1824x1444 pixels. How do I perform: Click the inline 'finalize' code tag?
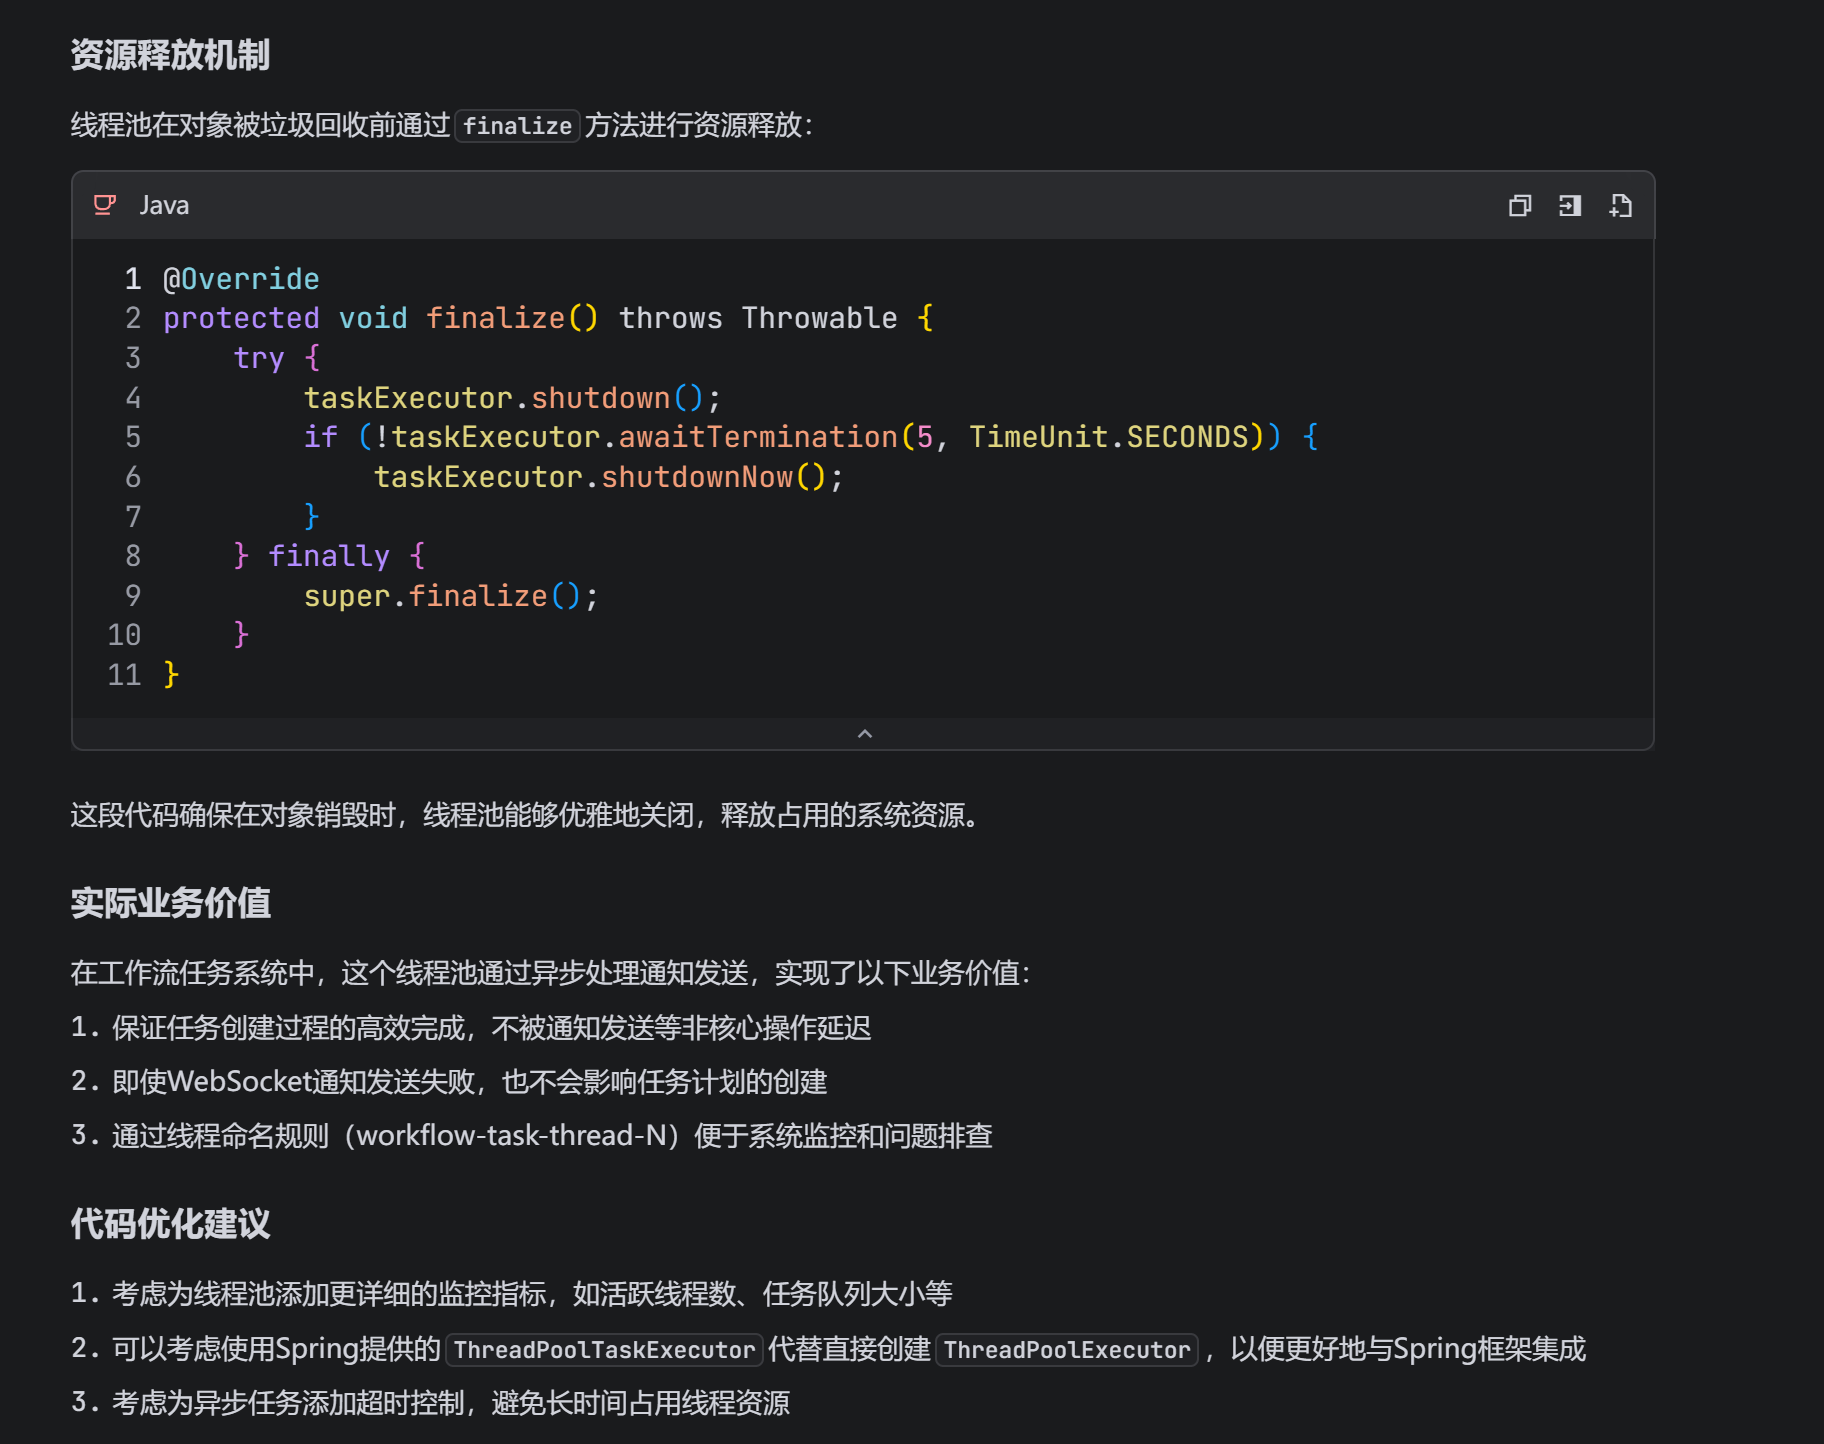(517, 126)
